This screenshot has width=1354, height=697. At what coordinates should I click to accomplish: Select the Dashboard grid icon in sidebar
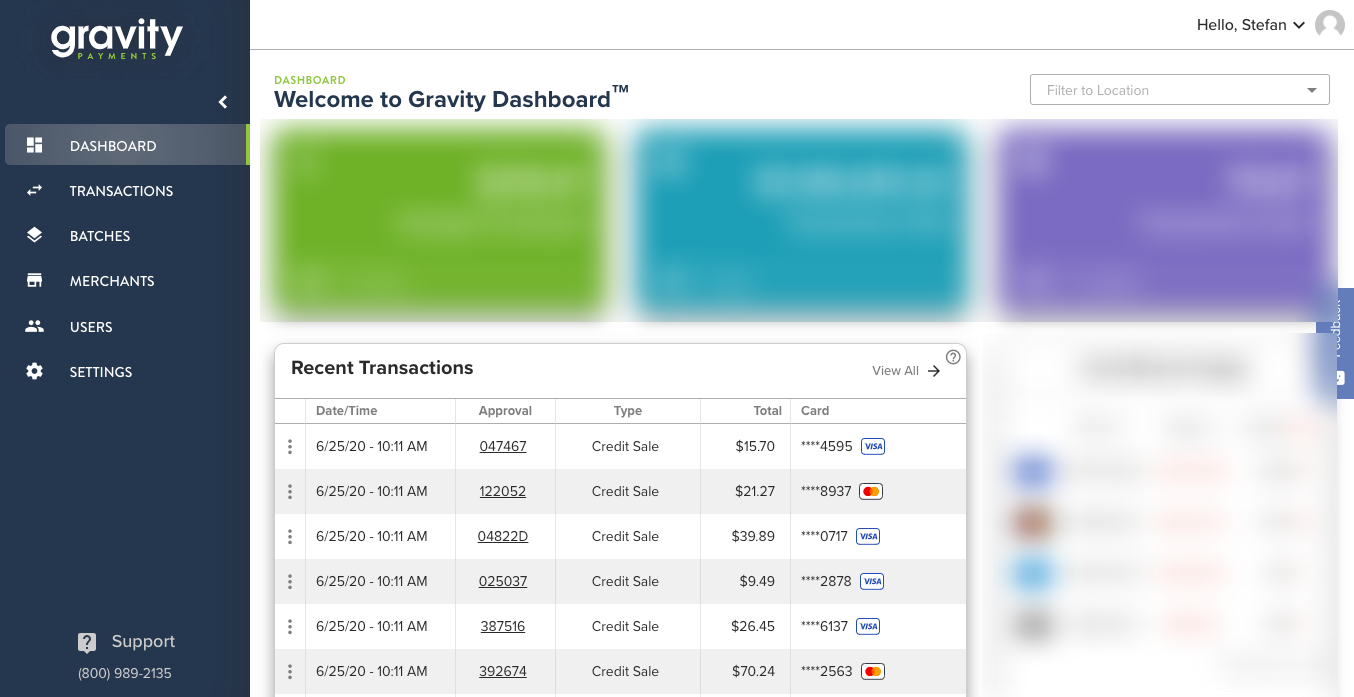(34, 145)
